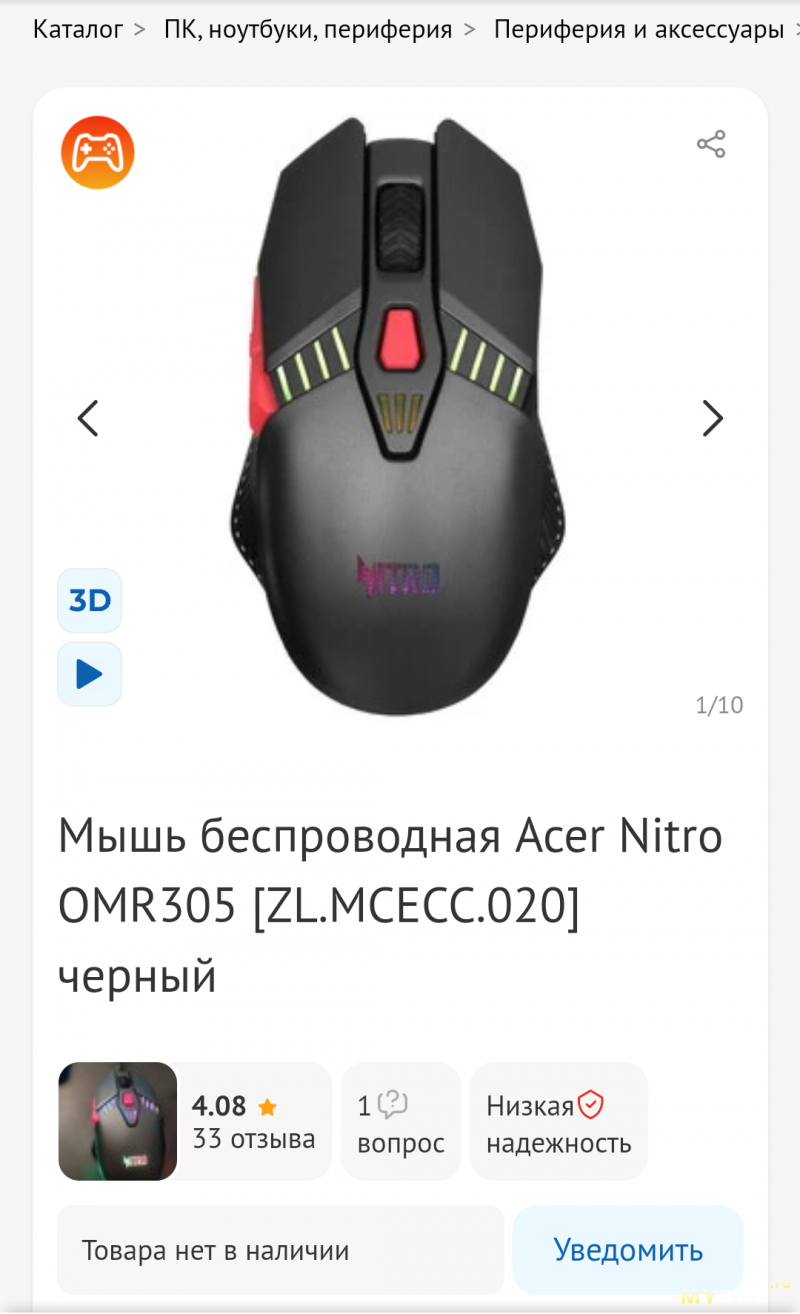The height and width of the screenshot is (1314, 800).
Task: Tap the 1/10 image counter
Action: click(719, 705)
